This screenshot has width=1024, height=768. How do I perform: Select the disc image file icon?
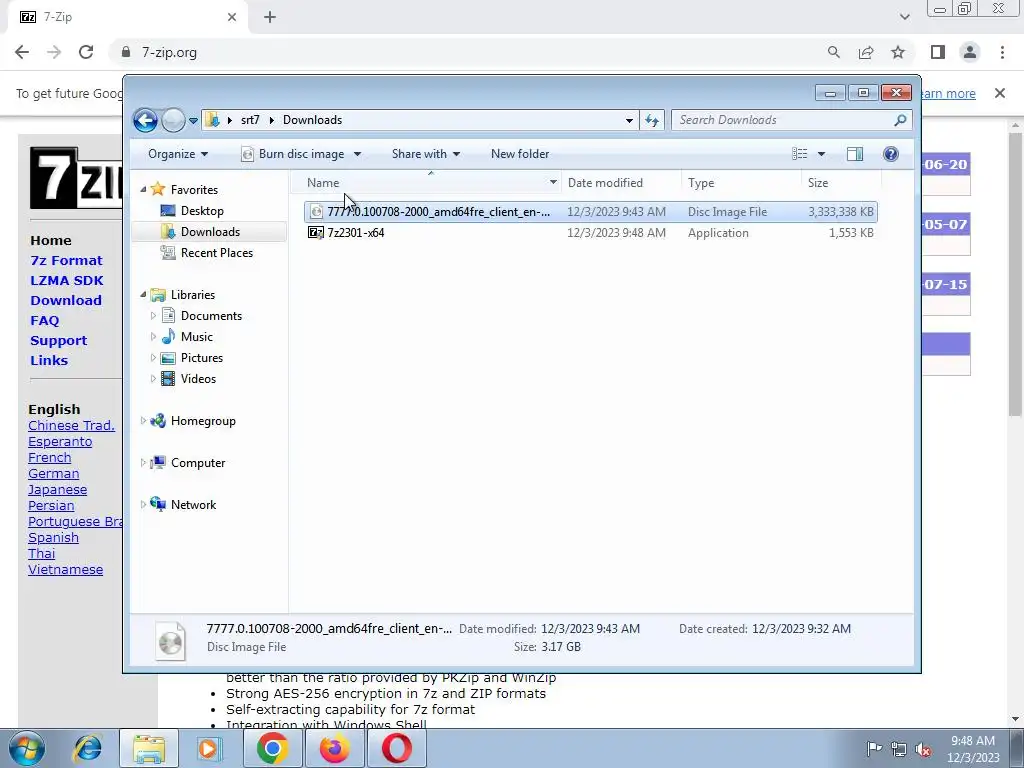[316, 212]
